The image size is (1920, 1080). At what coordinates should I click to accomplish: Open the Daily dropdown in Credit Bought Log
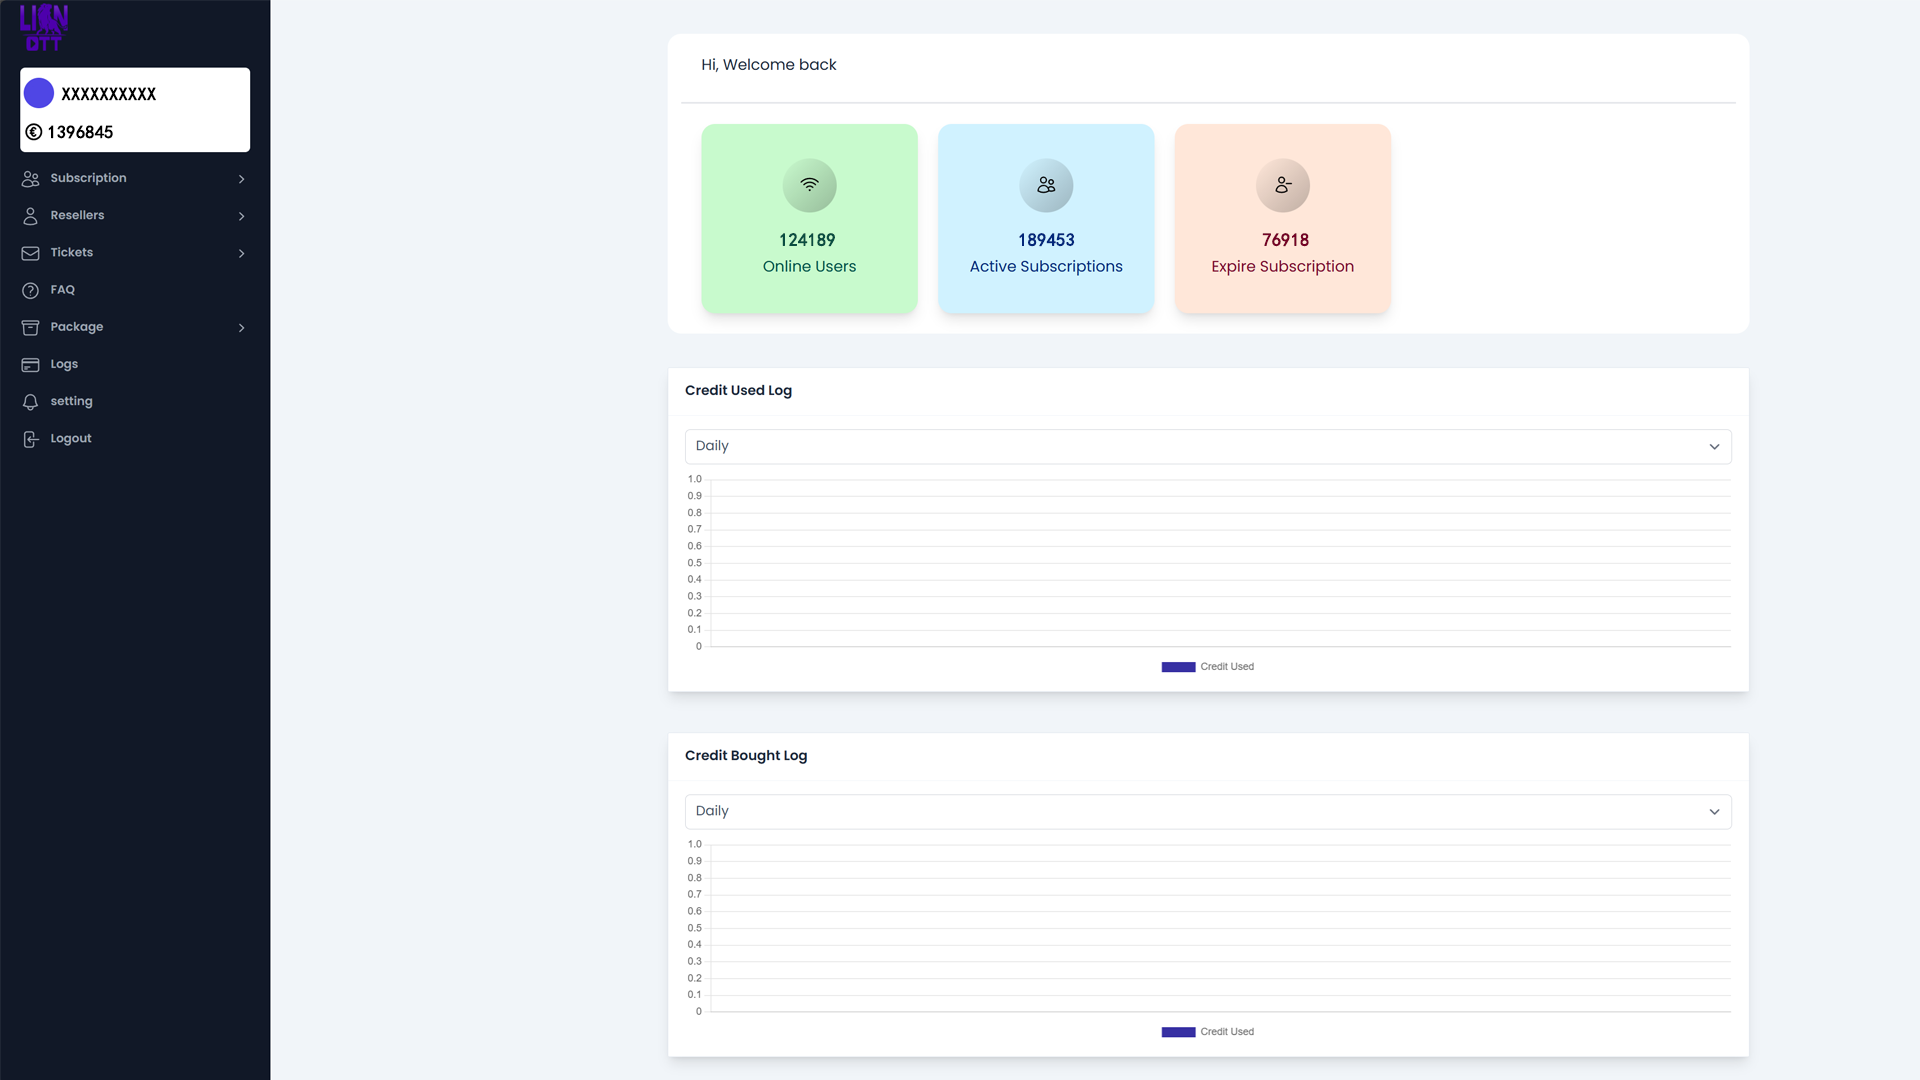click(x=1207, y=811)
